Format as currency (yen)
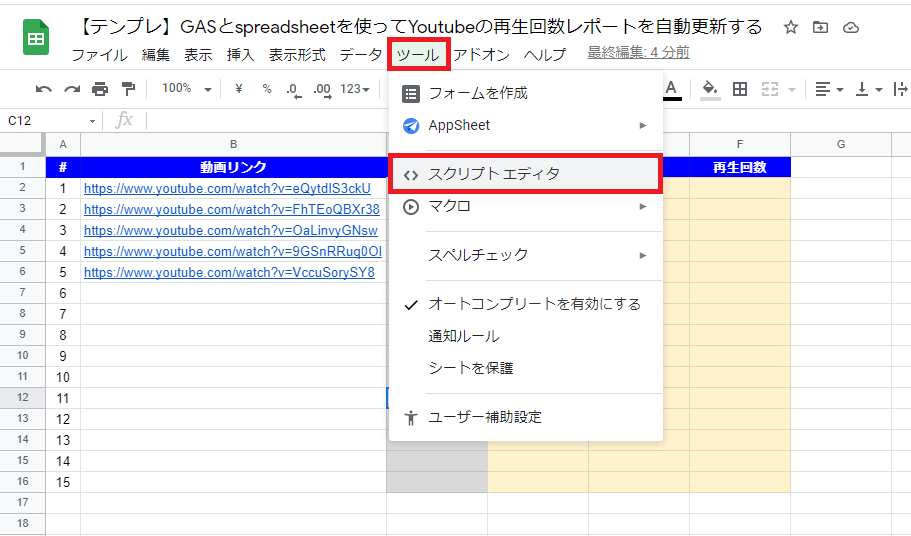The height and width of the screenshot is (536, 911). 238,89
